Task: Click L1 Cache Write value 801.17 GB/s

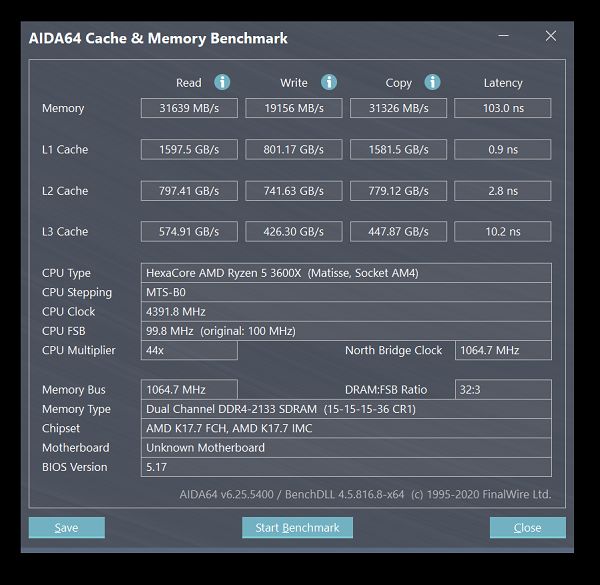Action: pyautogui.click(x=293, y=149)
